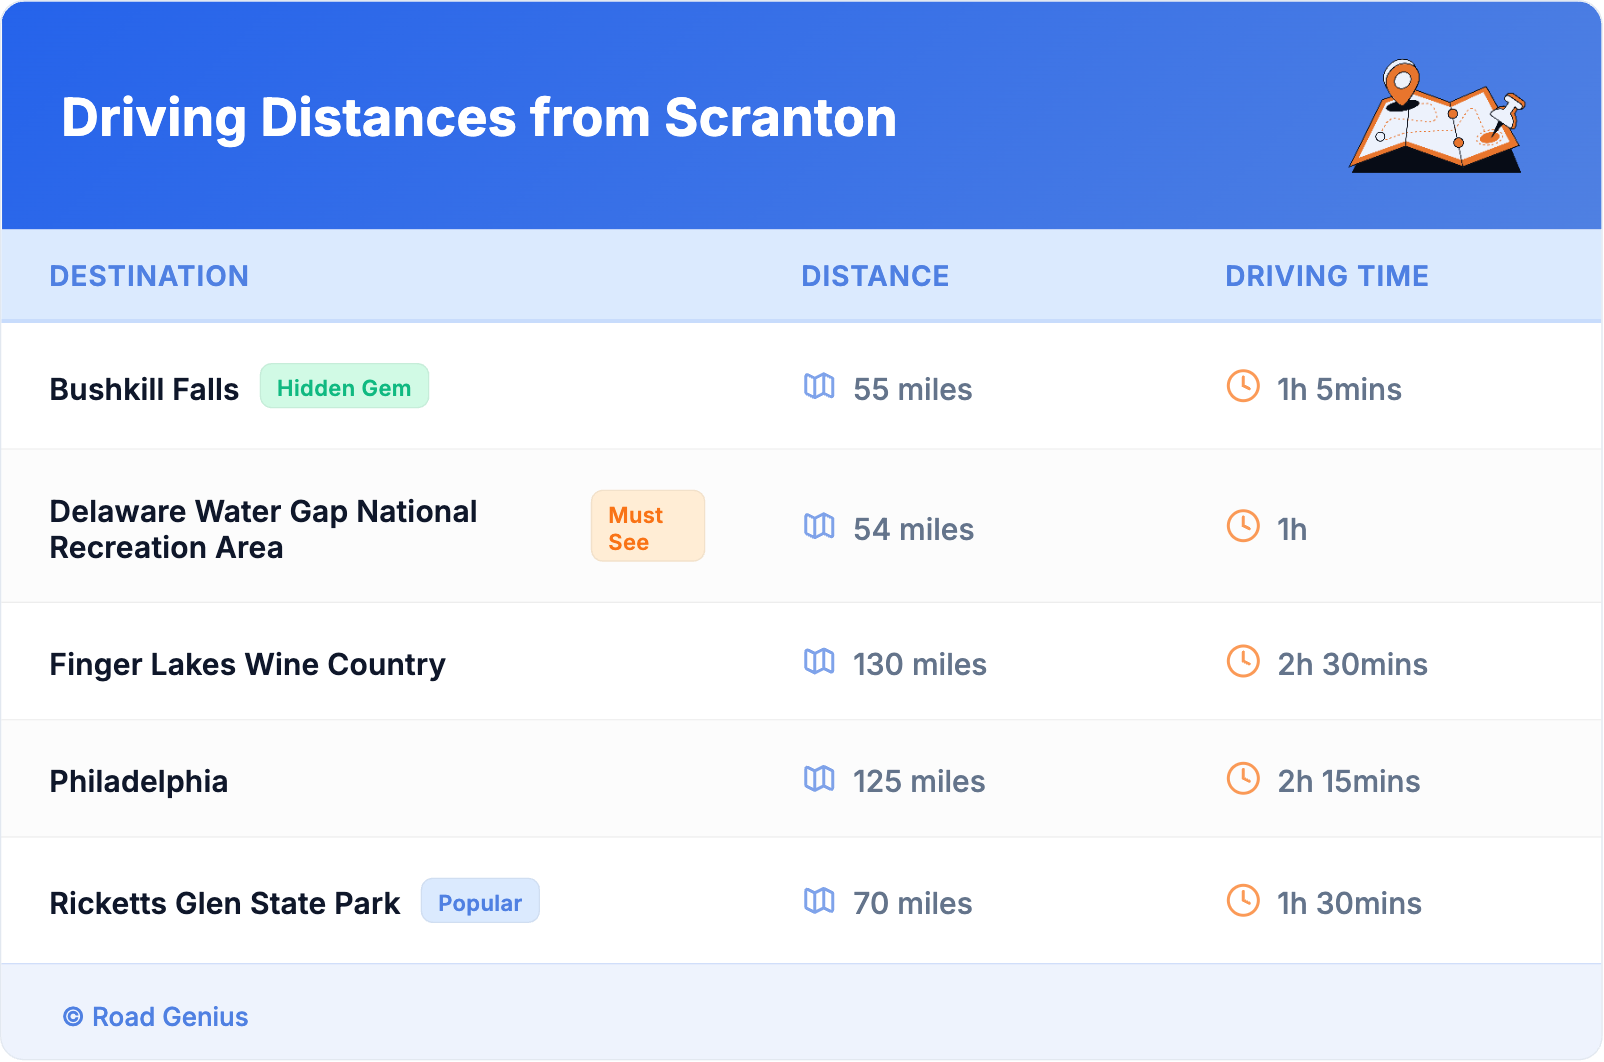This screenshot has height=1062, width=1604.
Task: Click the clock icon beside 2h 30mins
Action: [x=1243, y=661]
